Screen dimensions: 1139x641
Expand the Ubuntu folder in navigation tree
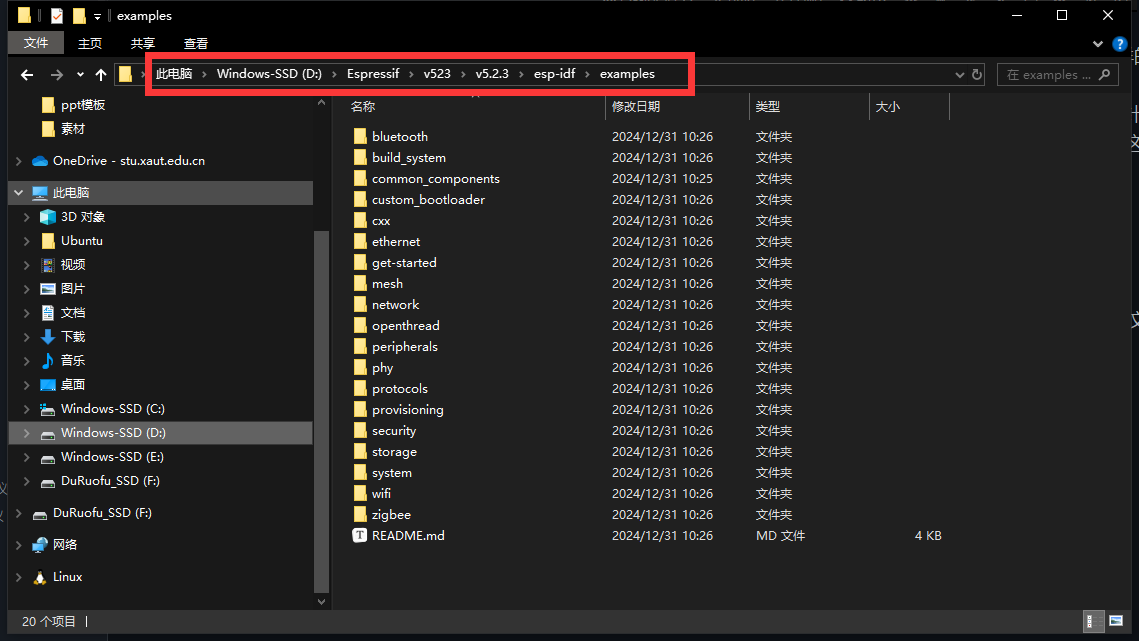[x=26, y=241]
